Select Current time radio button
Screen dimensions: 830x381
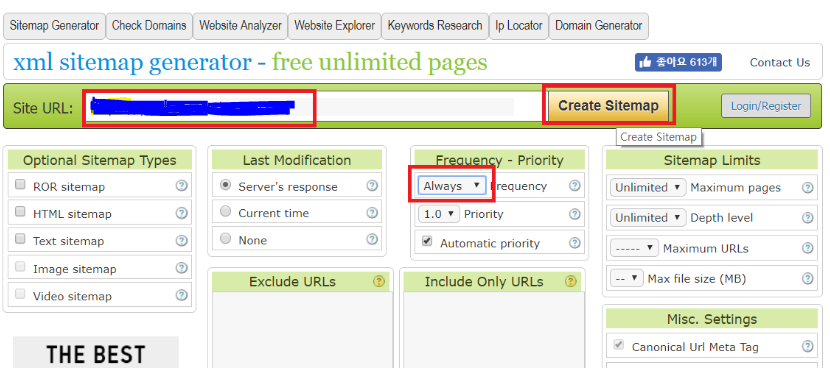click(x=225, y=212)
